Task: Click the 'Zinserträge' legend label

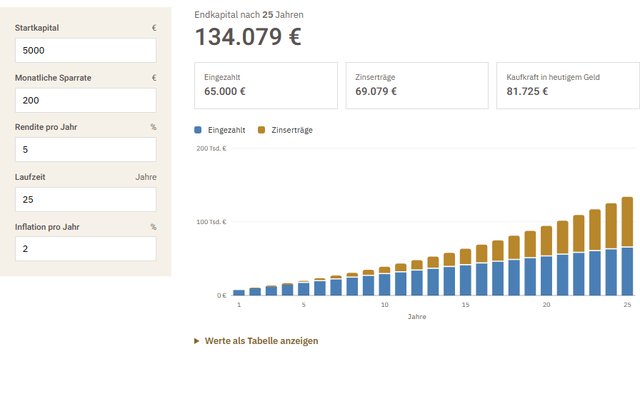Action: [x=292, y=130]
